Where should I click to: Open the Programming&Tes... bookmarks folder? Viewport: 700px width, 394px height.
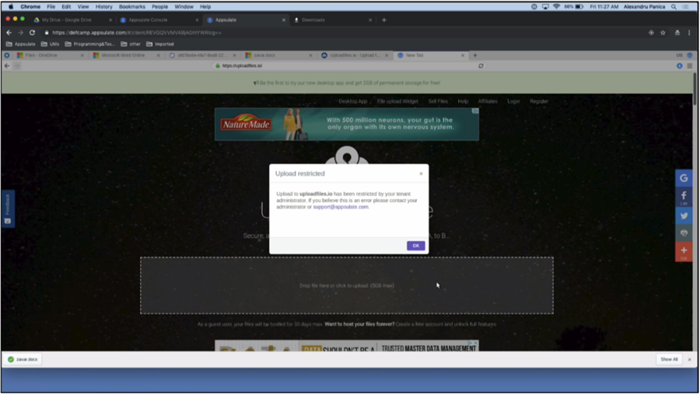pos(90,44)
